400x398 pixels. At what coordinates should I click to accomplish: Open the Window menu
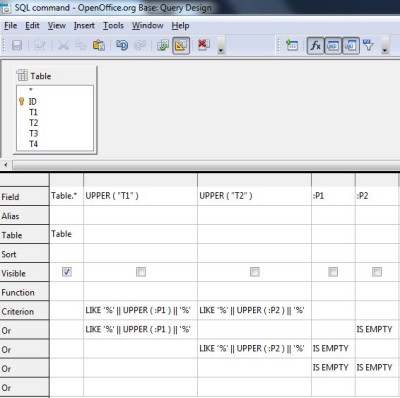pyautogui.click(x=148, y=26)
